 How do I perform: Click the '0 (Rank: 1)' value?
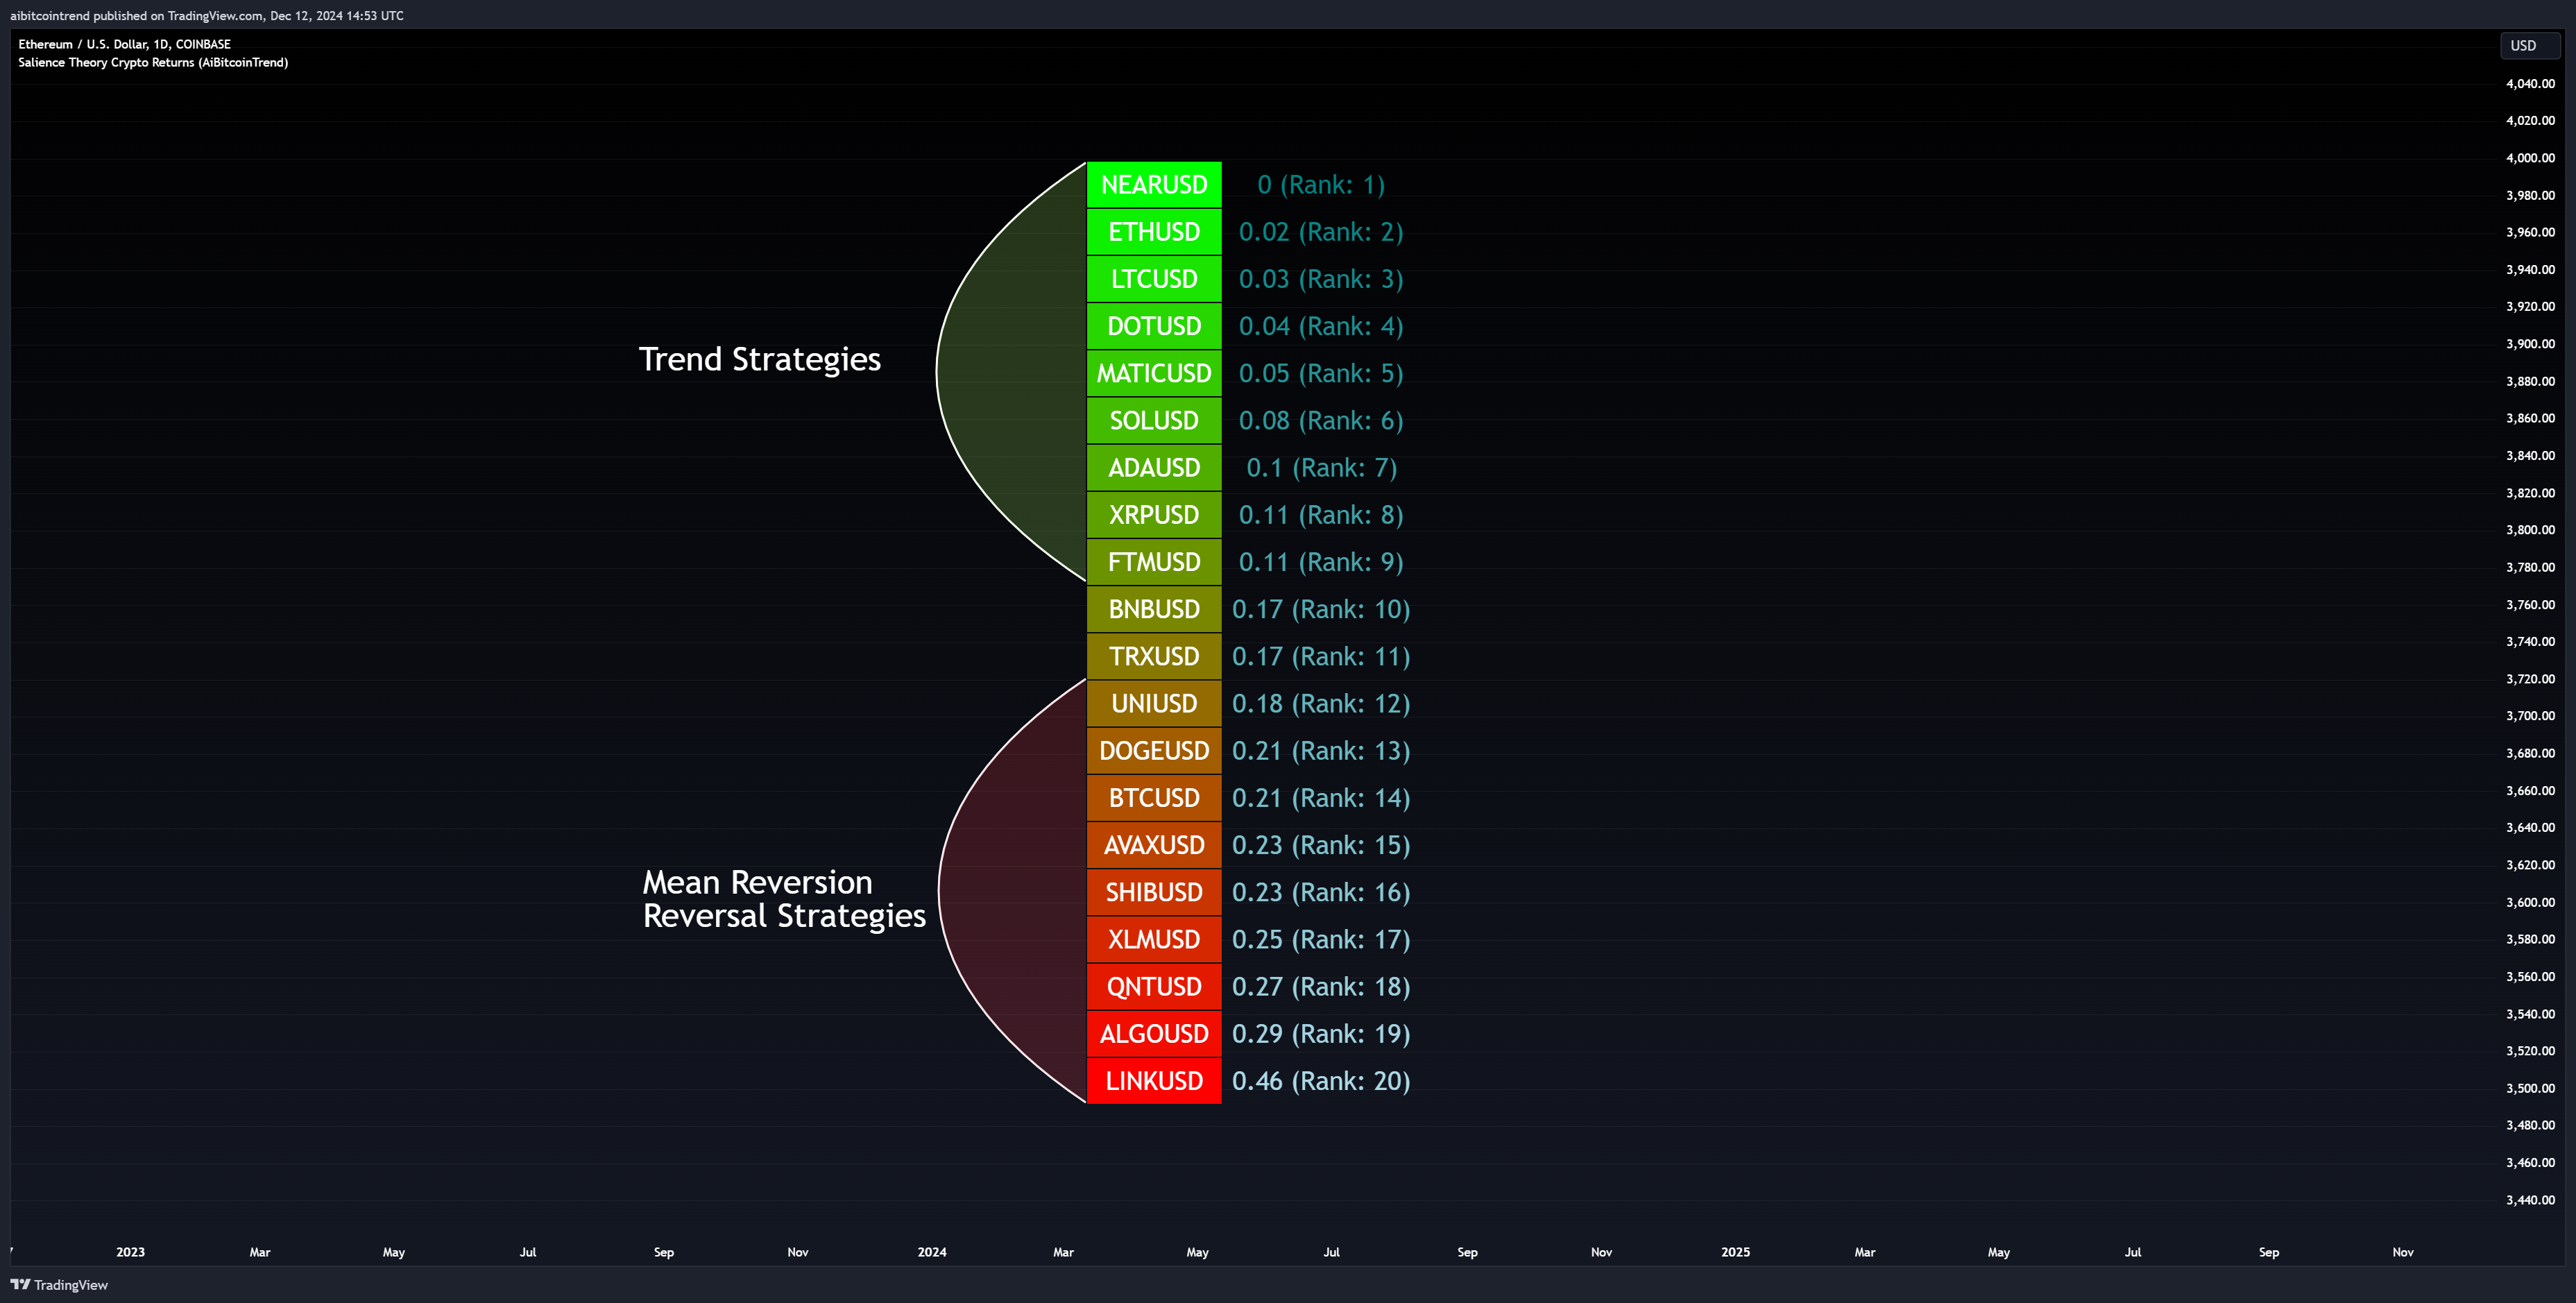click(1321, 185)
